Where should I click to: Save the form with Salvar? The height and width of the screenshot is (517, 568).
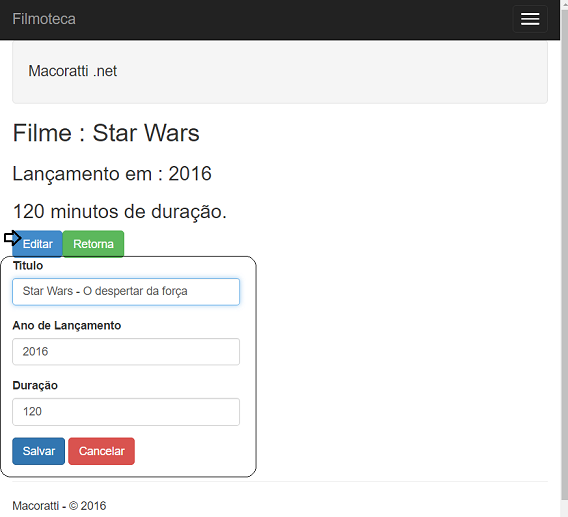(38, 451)
